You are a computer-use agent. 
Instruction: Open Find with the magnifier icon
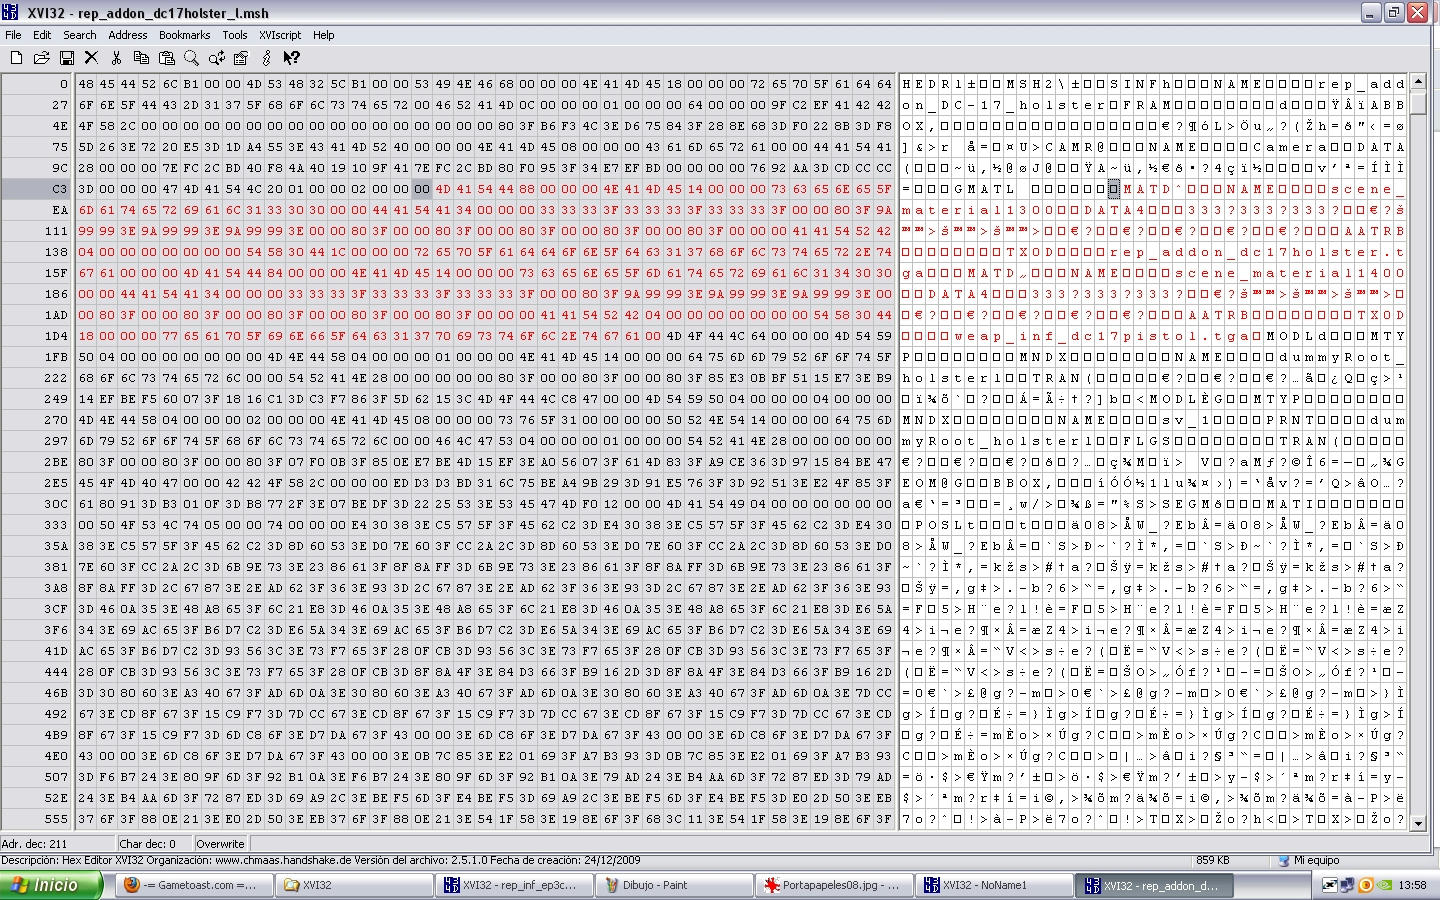[x=191, y=58]
